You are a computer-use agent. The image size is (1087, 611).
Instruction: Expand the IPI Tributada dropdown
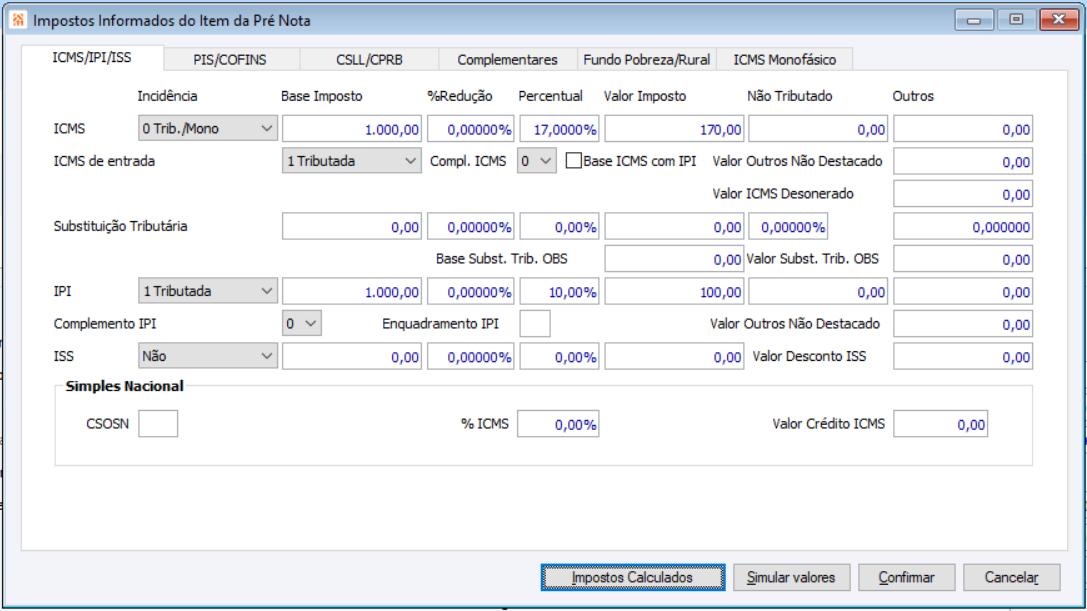click(x=208, y=291)
